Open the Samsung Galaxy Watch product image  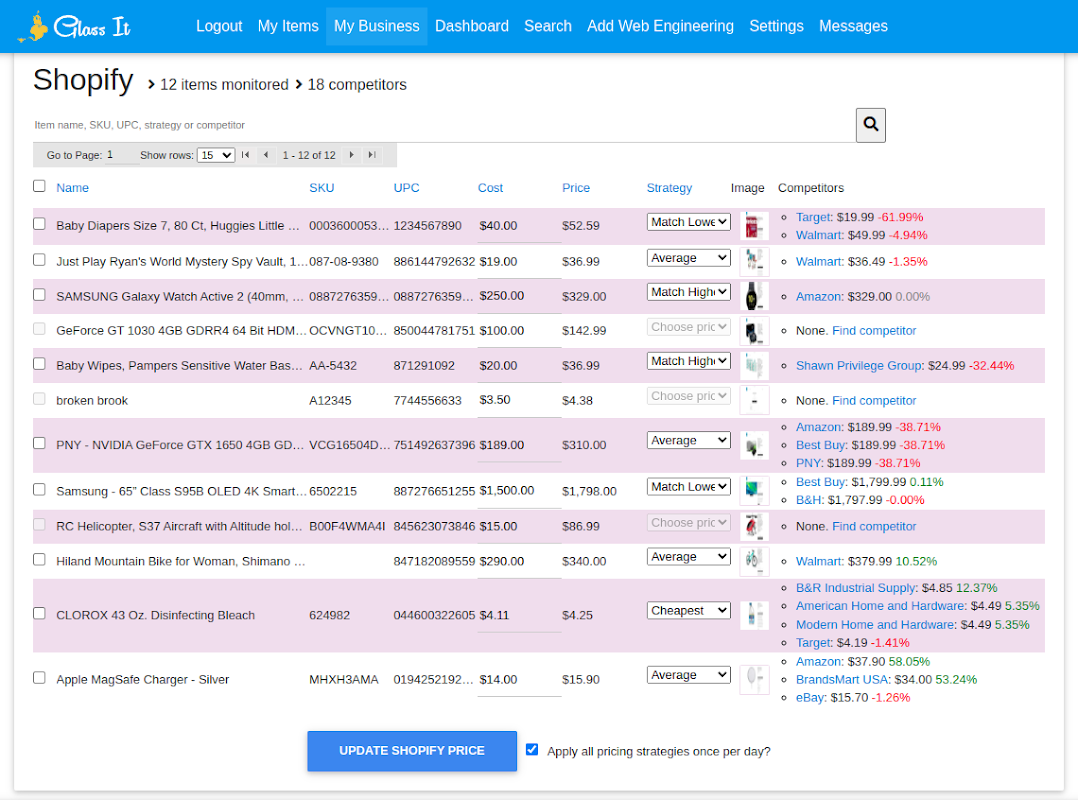754,296
